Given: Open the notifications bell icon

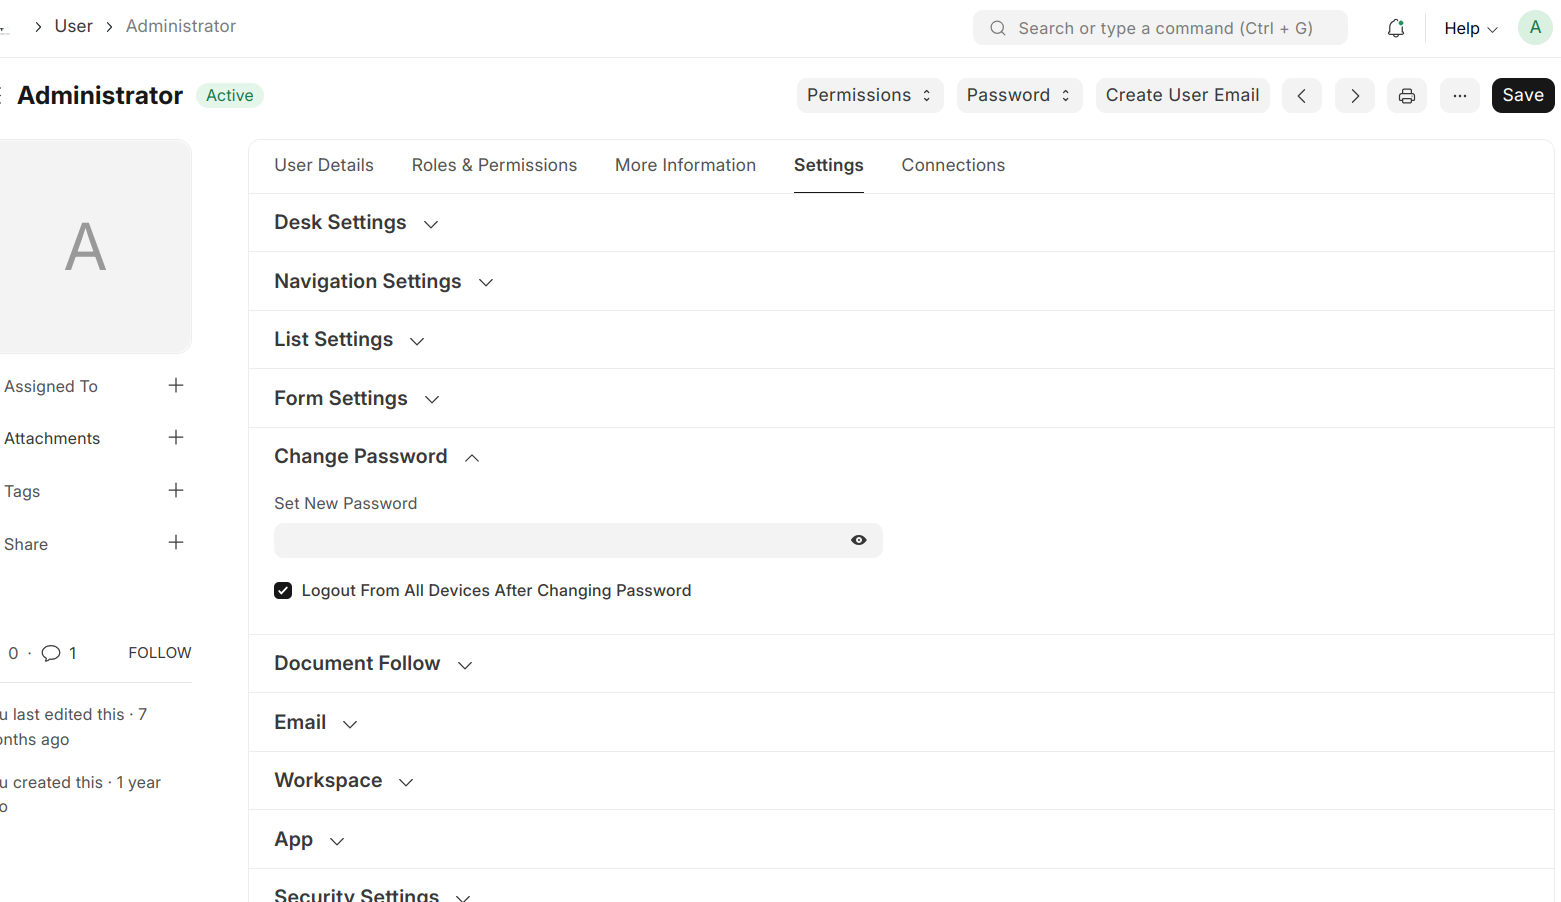Looking at the screenshot, I should point(1395,28).
